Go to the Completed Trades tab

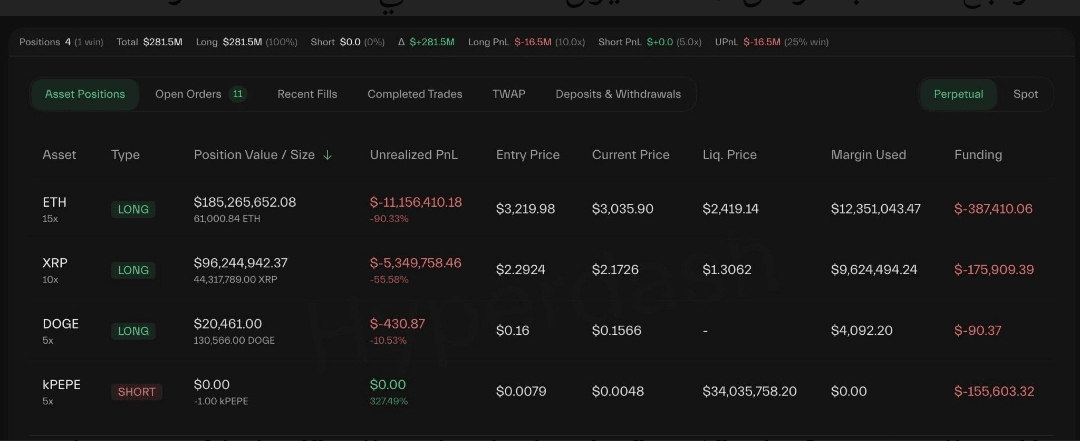point(414,94)
